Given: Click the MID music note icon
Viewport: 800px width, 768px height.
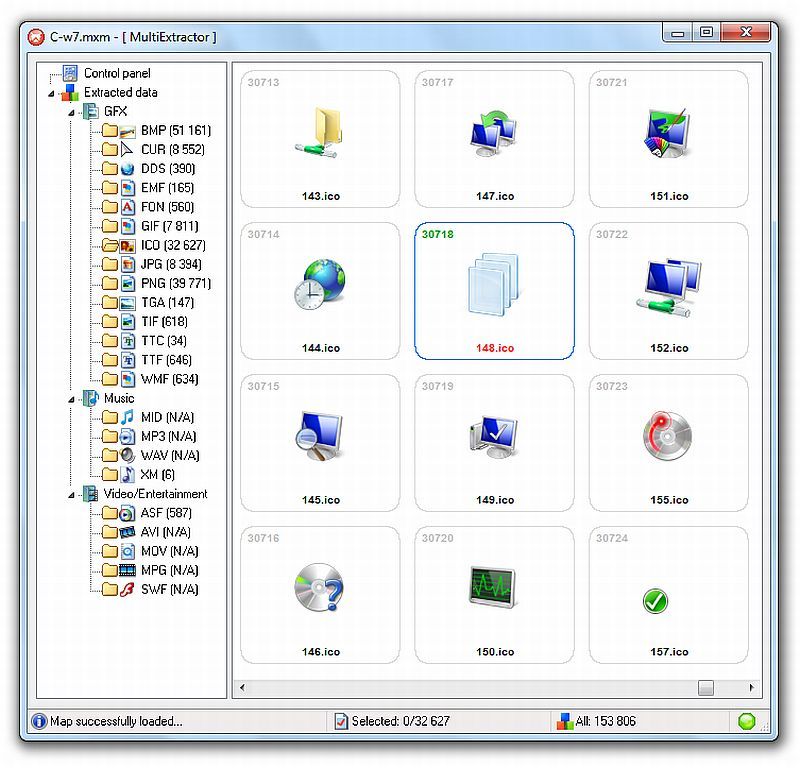Looking at the screenshot, I should pos(128,417).
